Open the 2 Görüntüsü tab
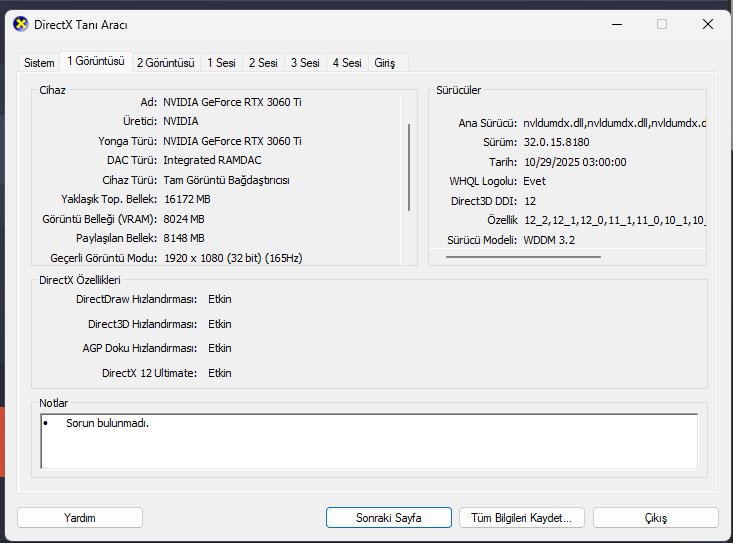 165,63
